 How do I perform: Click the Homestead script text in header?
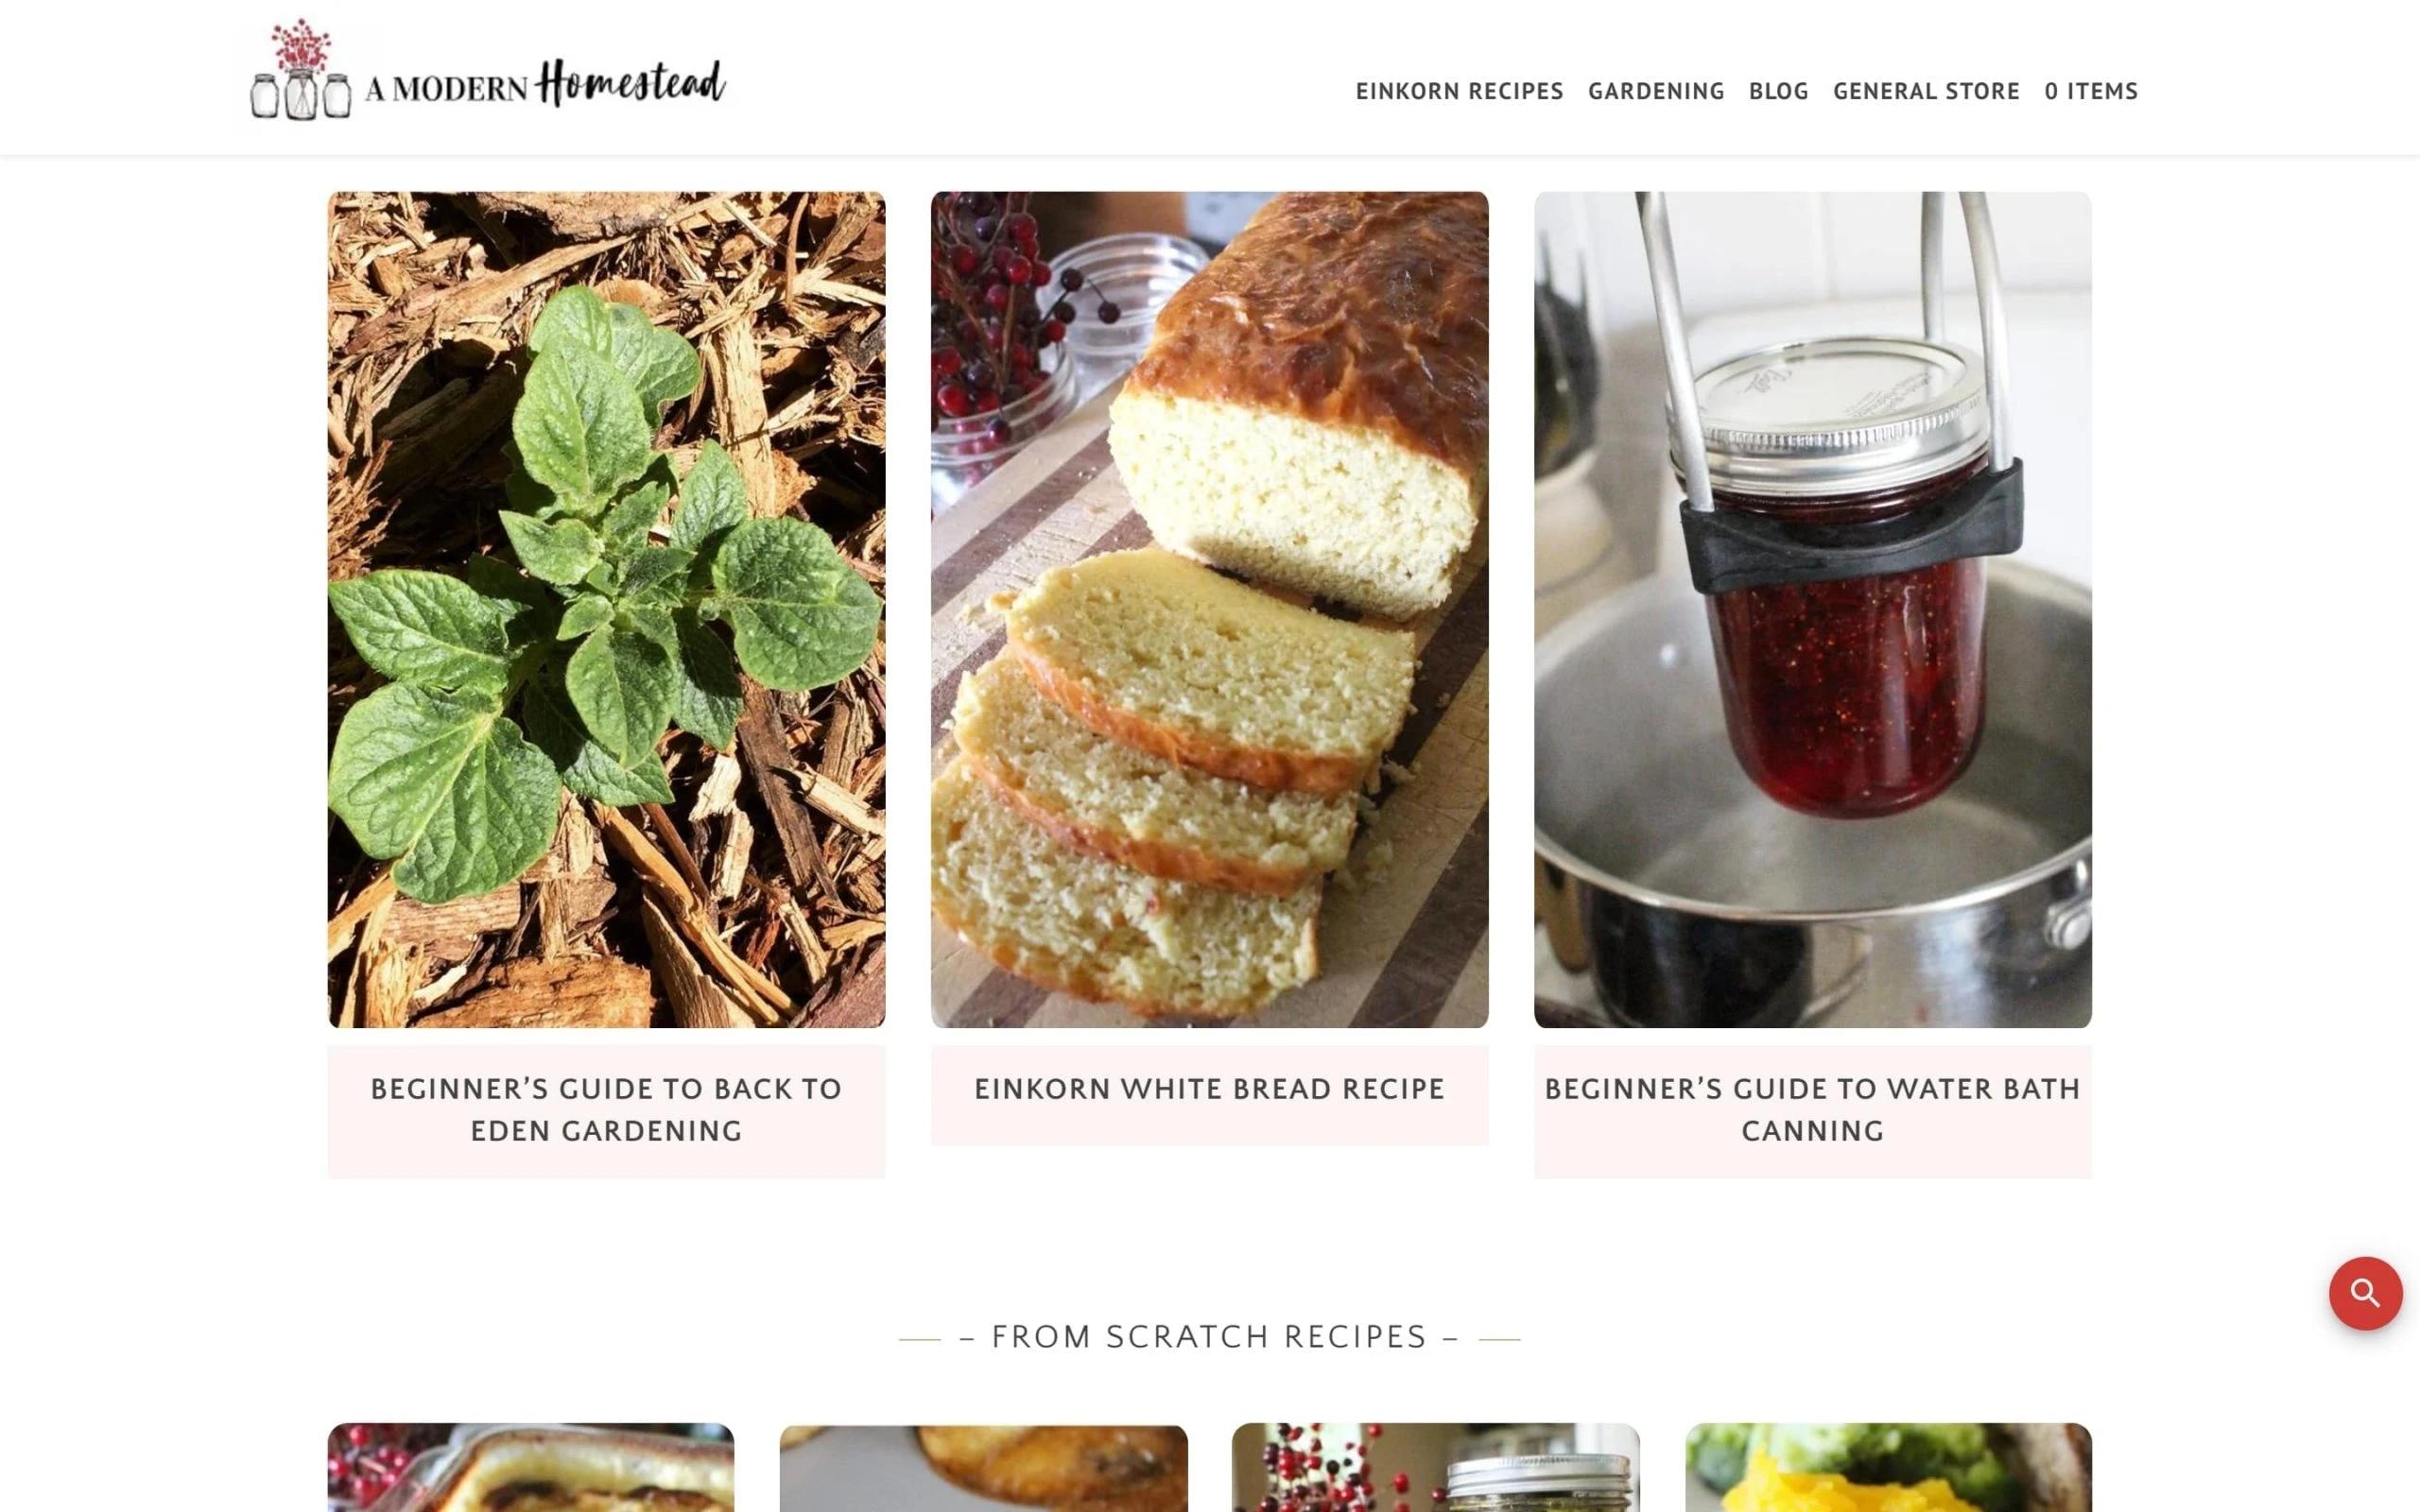pos(630,83)
